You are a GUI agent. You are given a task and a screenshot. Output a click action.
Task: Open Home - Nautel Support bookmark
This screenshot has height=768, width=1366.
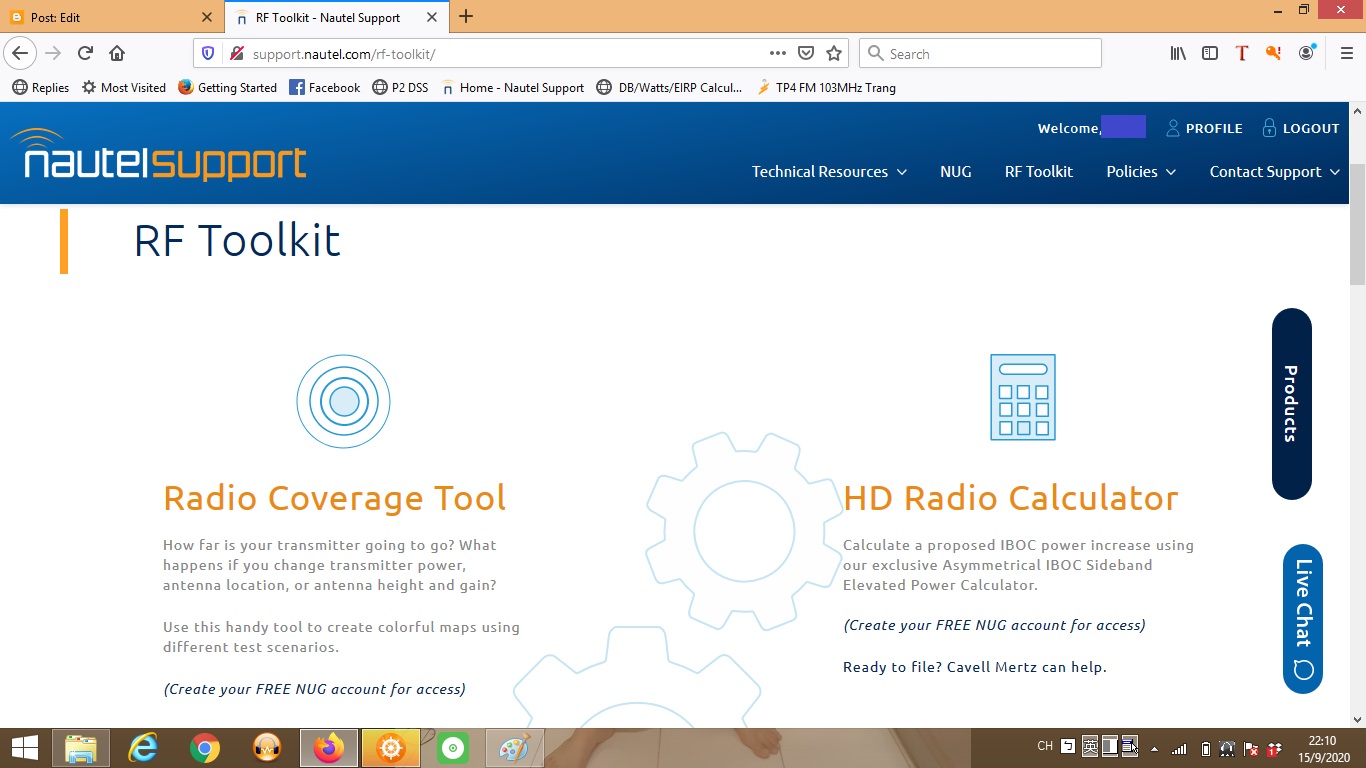pyautogui.click(x=512, y=88)
